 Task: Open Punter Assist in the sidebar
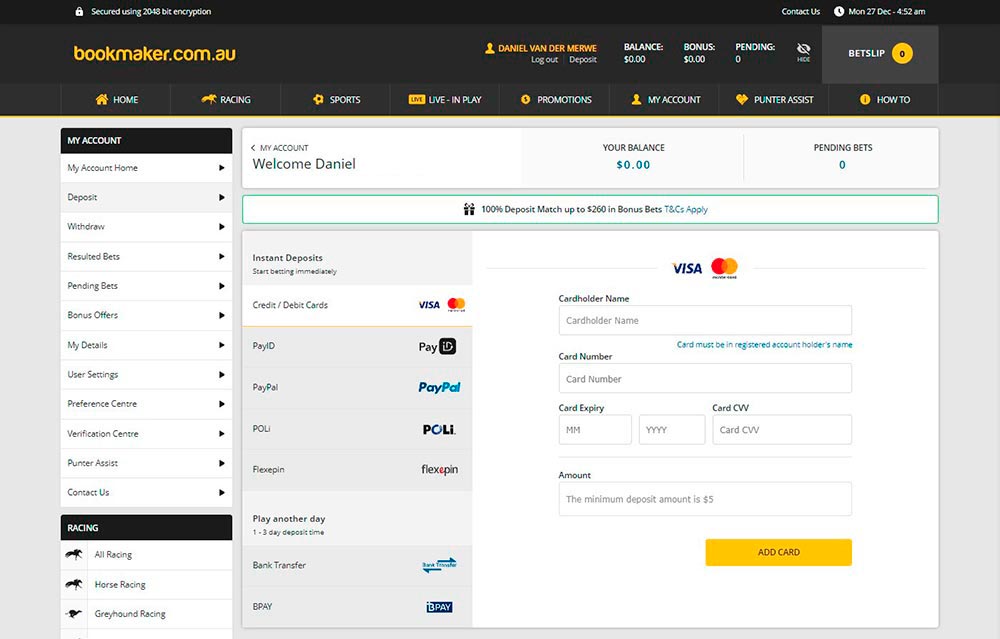click(146, 463)
